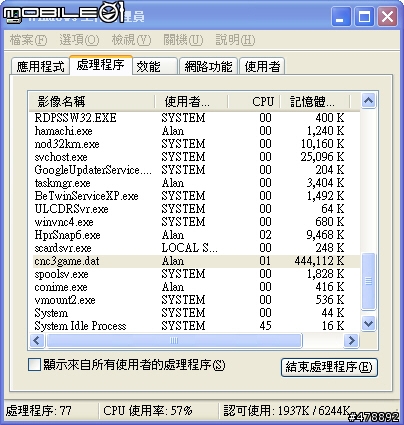Select the RDPSSW32.EXE process row
Viewport: 404px width, 425px height.
[x=194, y=118]
